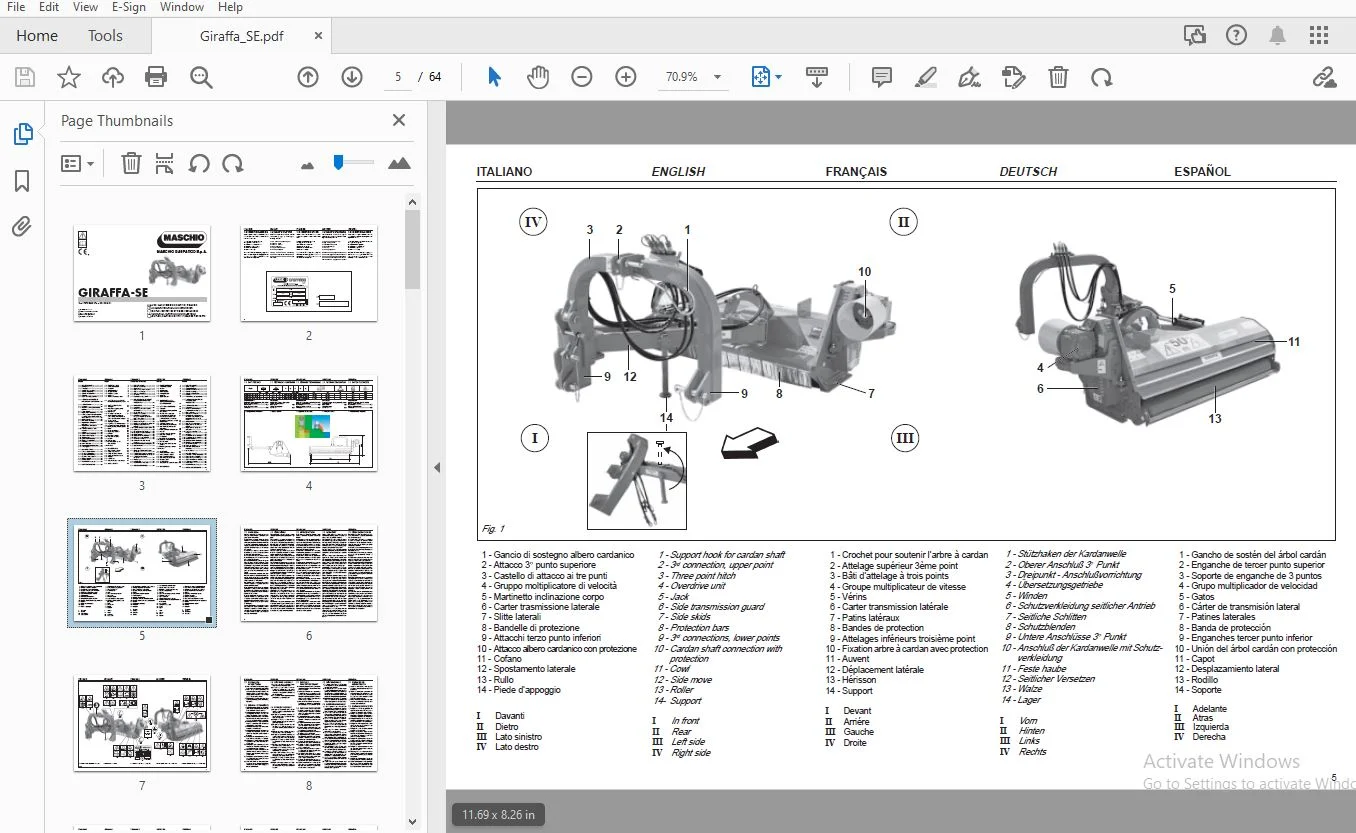Open the find text magnifier tool

[201, 77]
